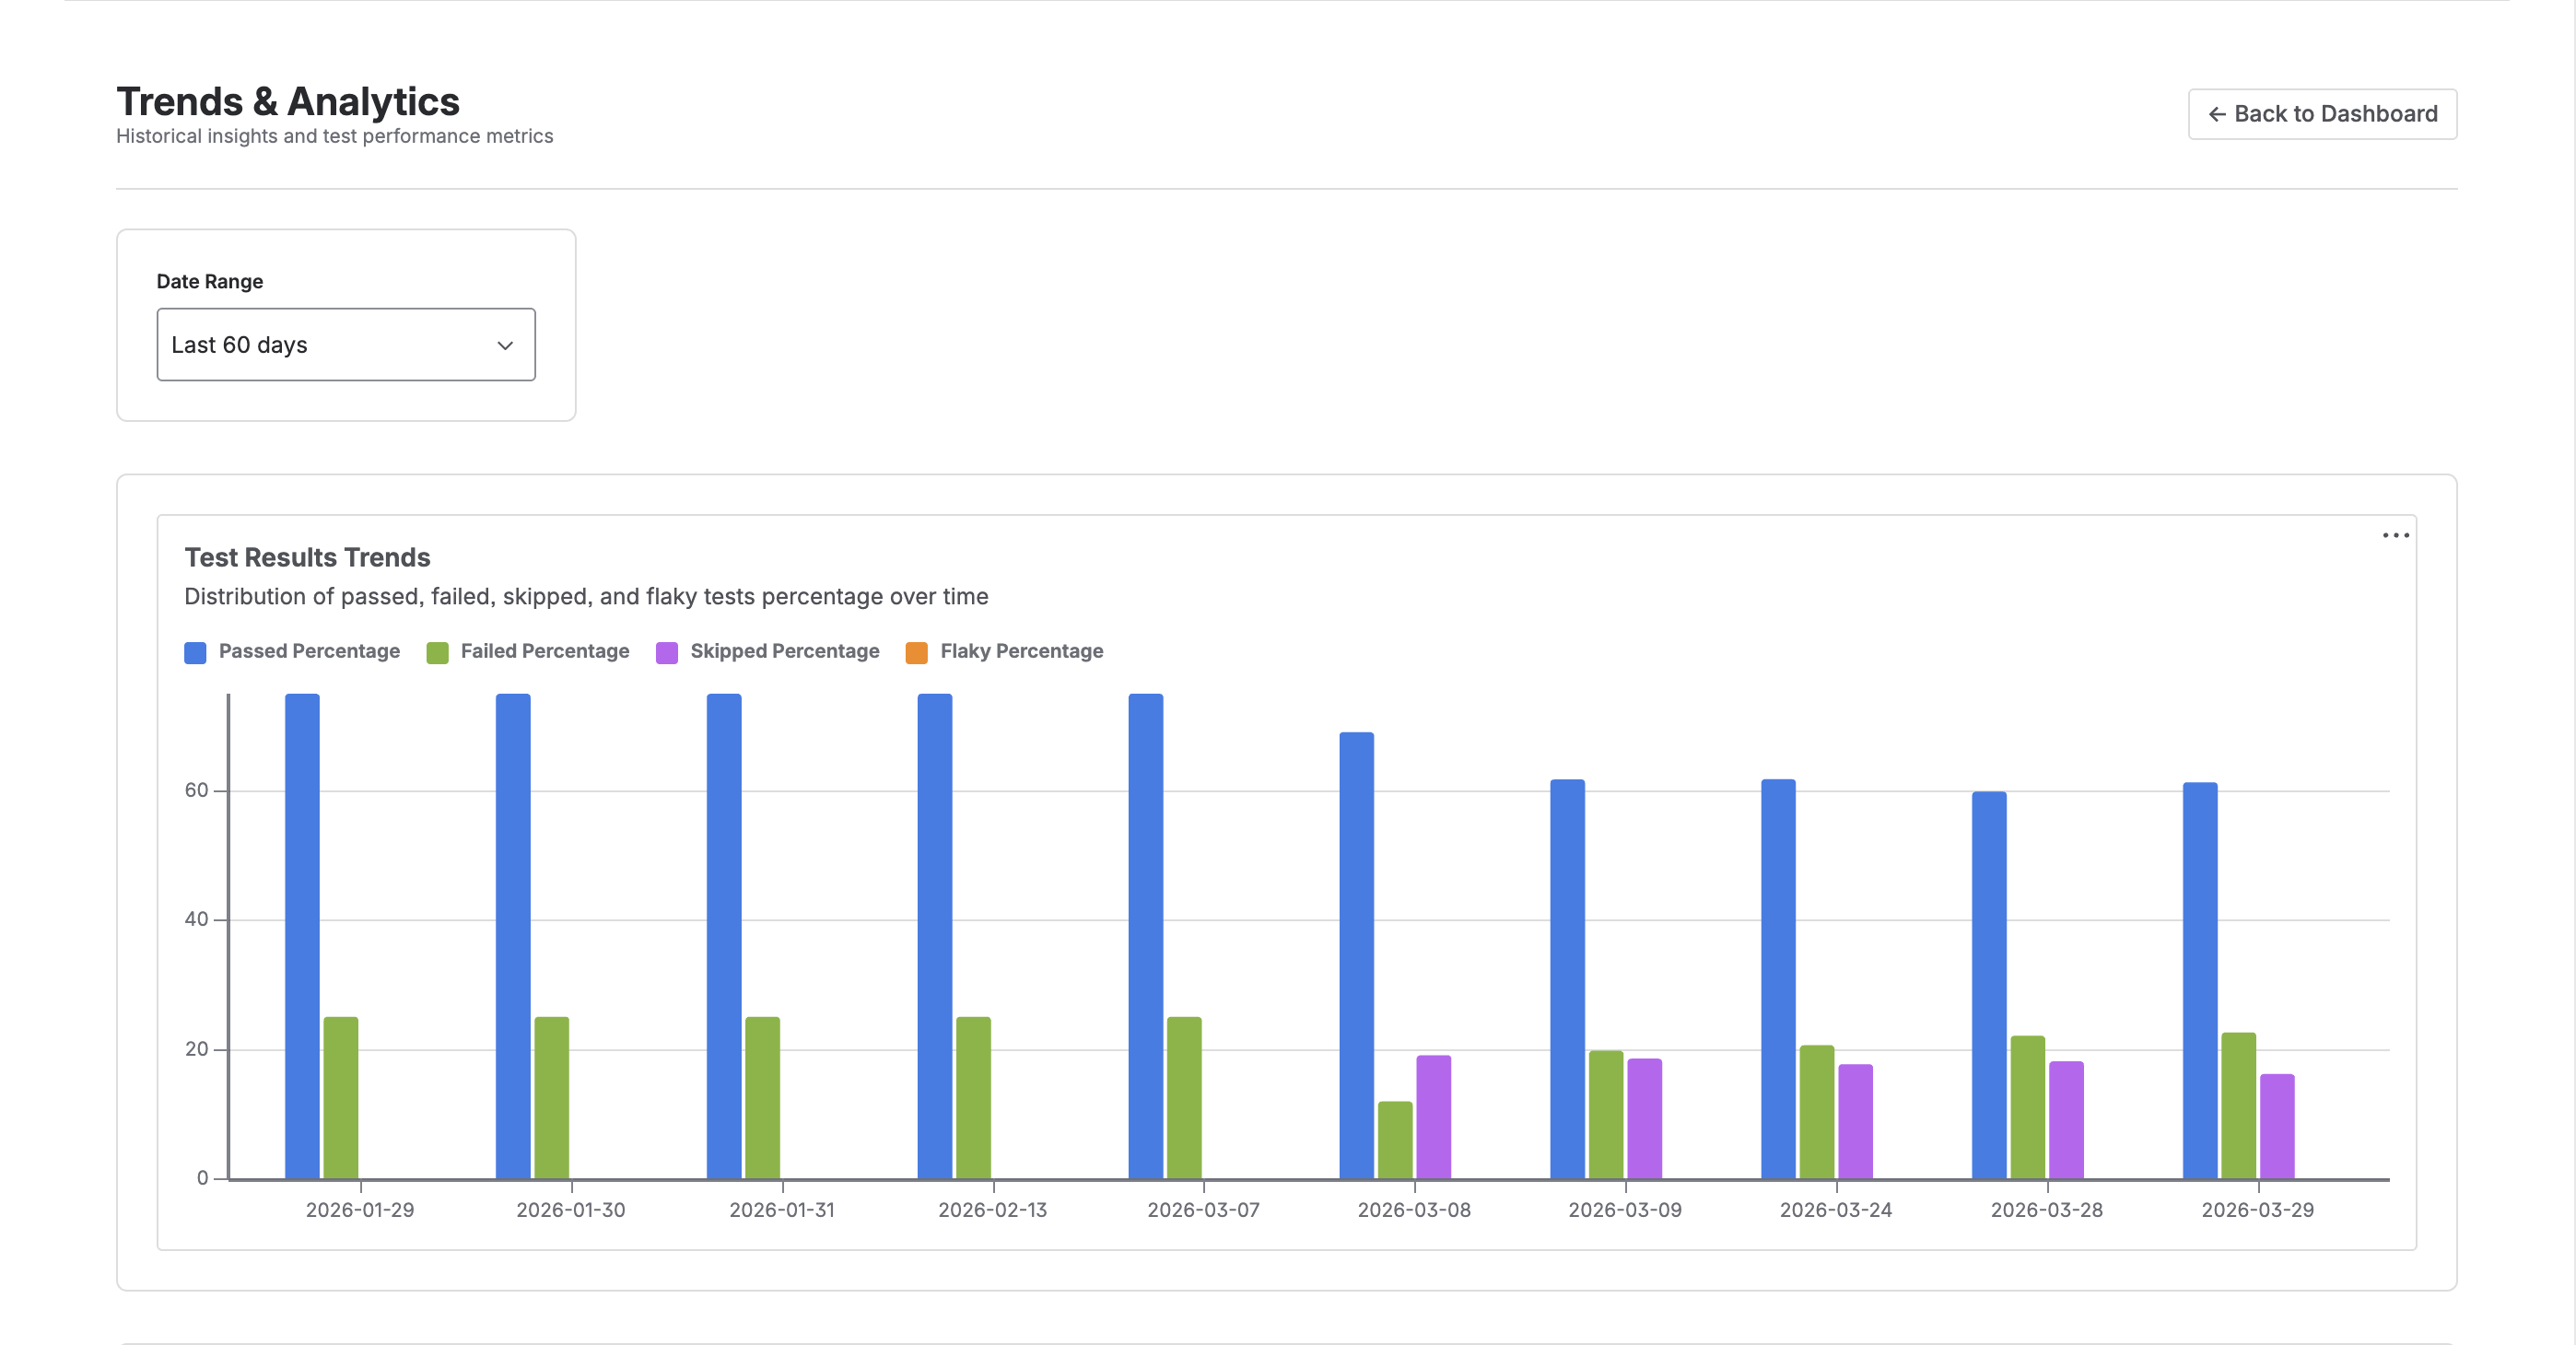The image size is (2576, 1345).
Task: Toggle Skipped Percentage legend series
Action: [x=784, y=651]
